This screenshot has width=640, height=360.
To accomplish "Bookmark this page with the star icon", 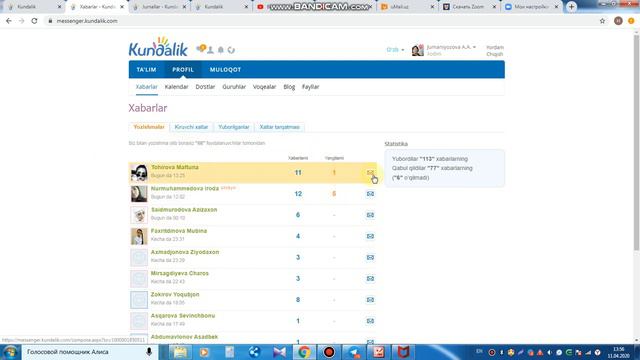I will pyautogui.click(x=602, y=21).
